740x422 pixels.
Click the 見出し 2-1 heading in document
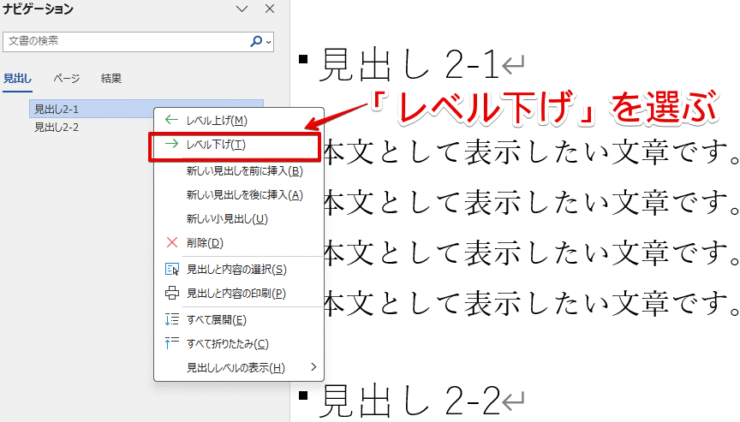409,65
